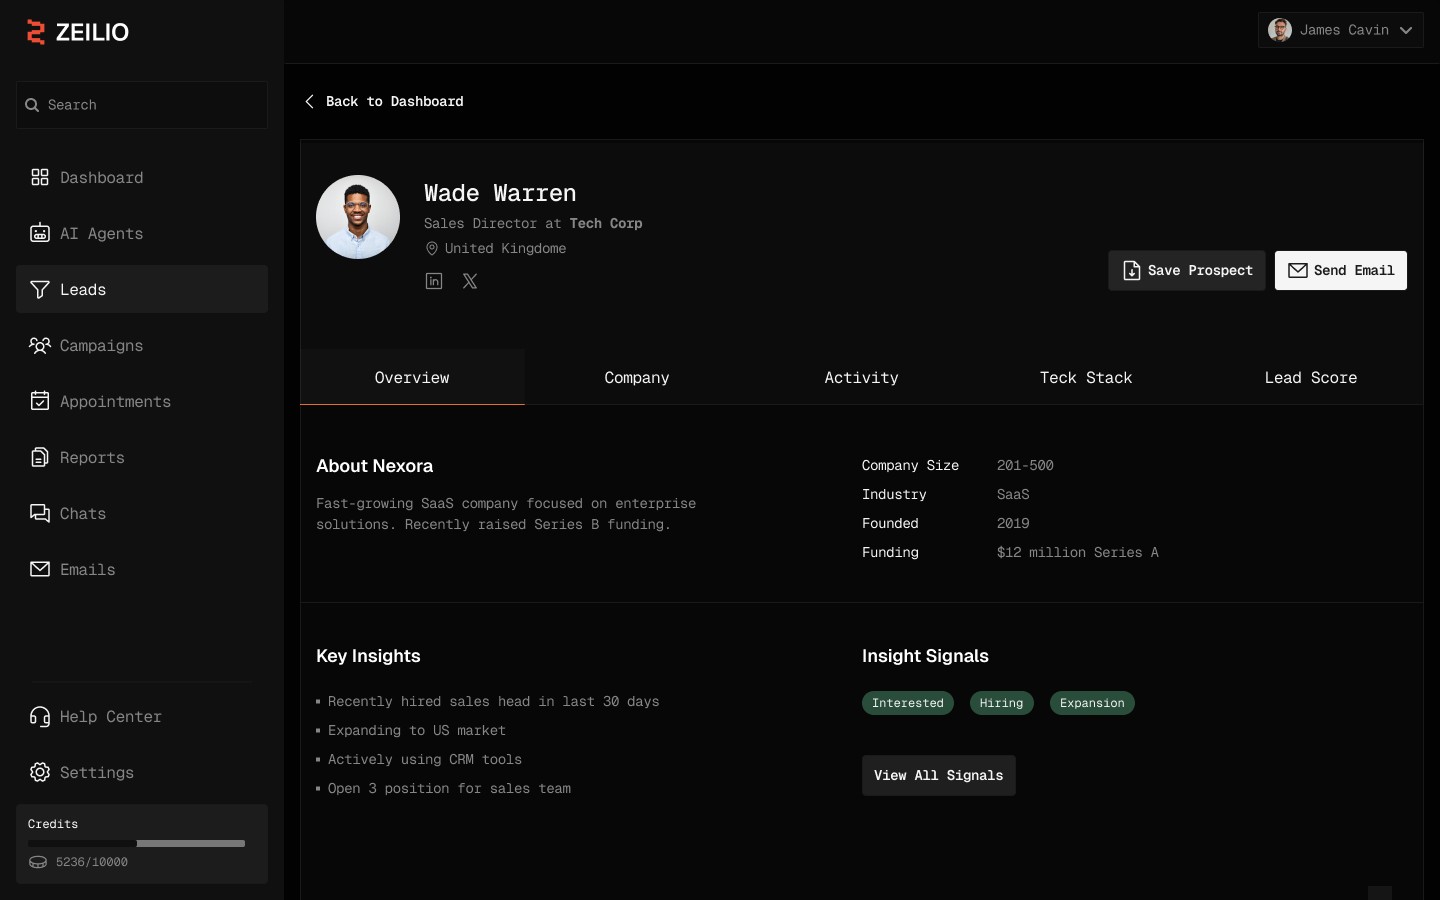Image resolution: width=1440 pixels, height=900 pixels.
Task: Switch to the Overview tab
Action: pyautogui.click(x=412, y=377)
